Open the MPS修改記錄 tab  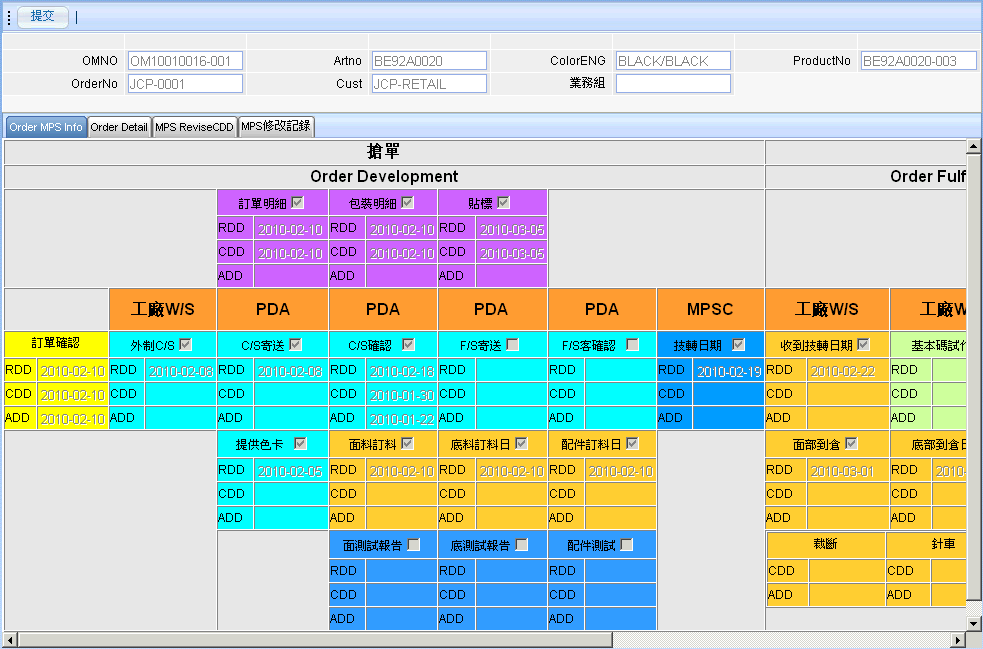coord(276,127)
